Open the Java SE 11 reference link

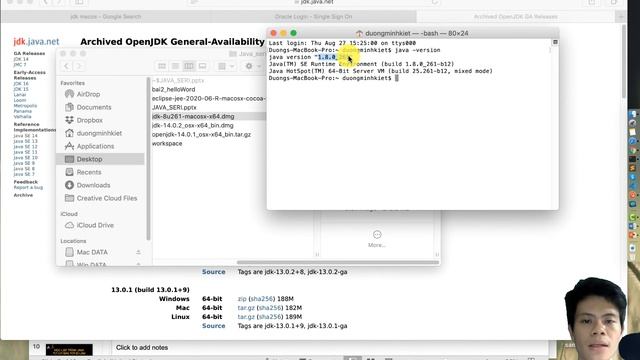[25, 152]
